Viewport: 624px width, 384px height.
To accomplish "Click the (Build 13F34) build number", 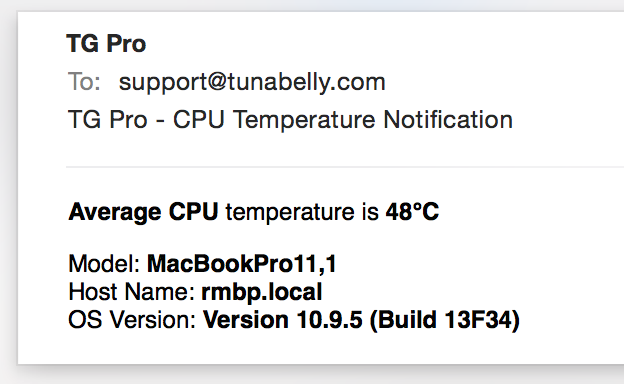I will click(445, 320).
